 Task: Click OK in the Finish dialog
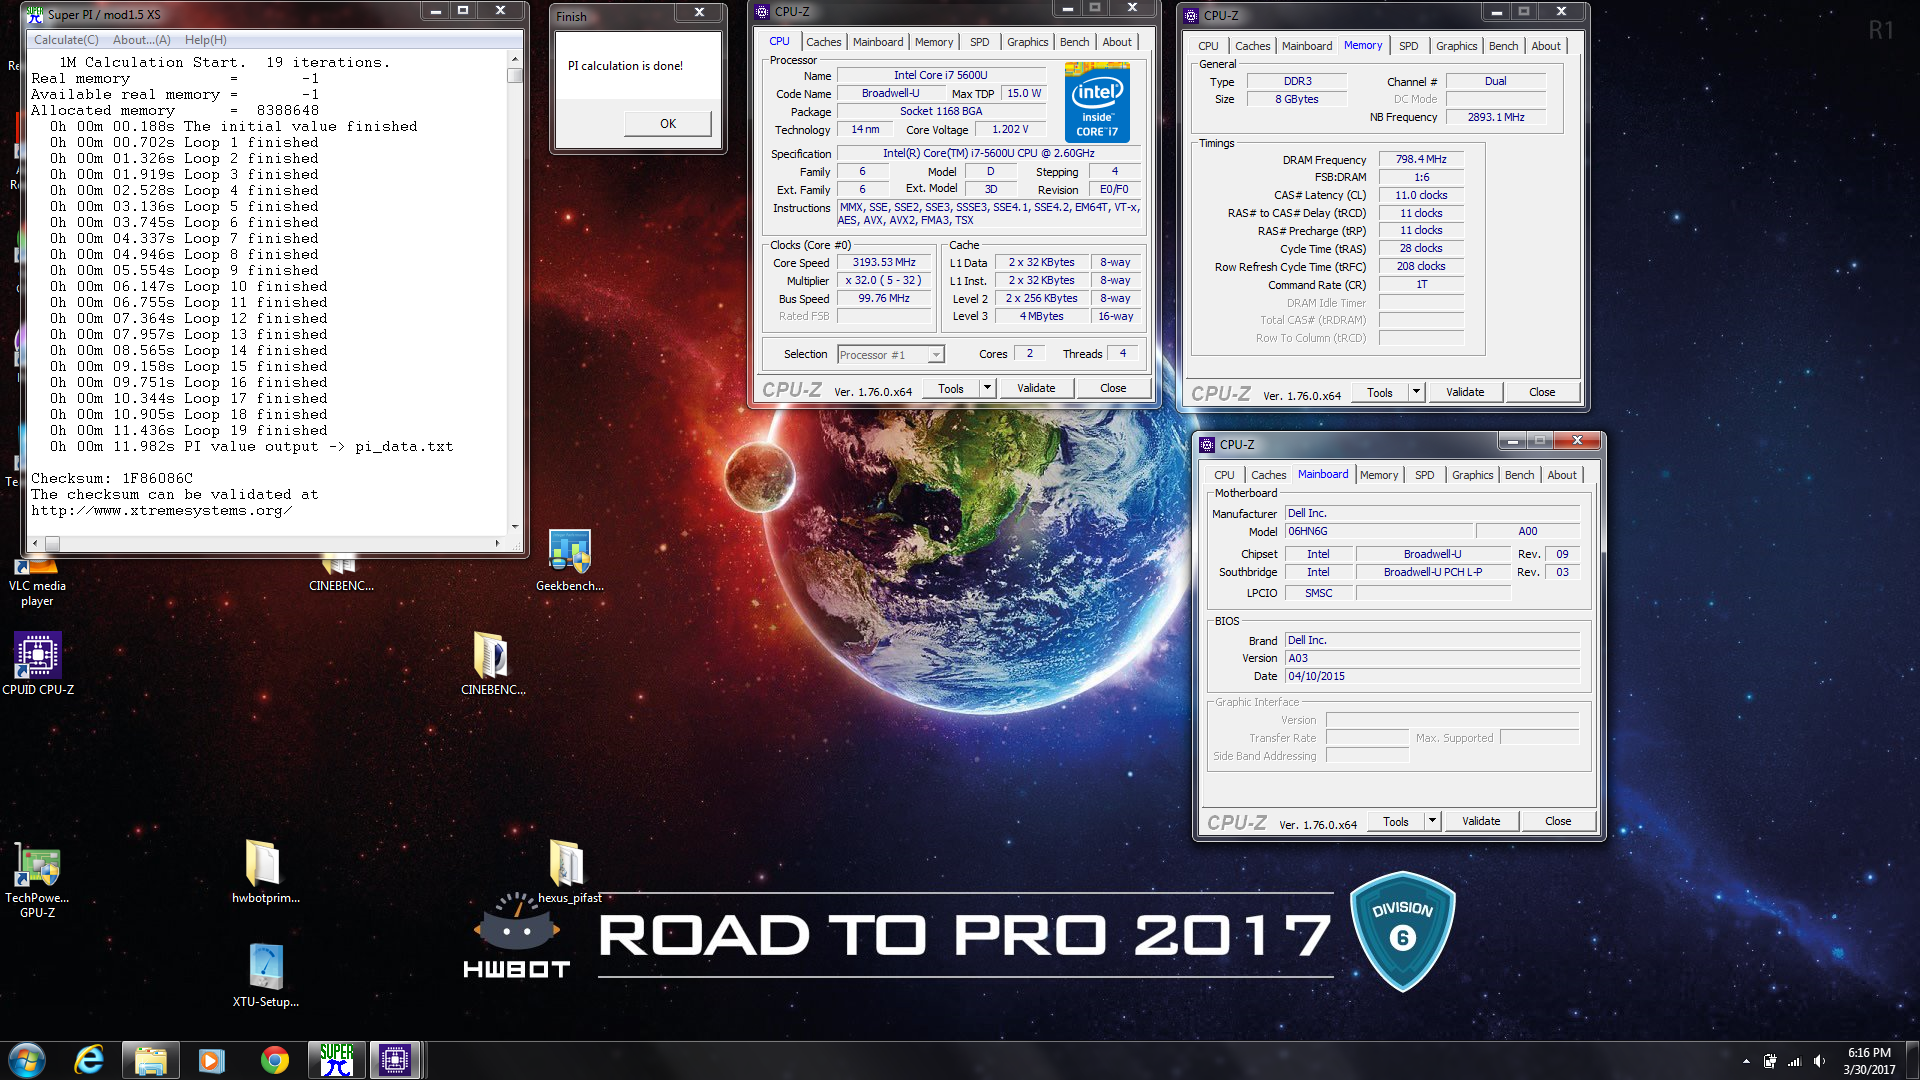[667, 123]
